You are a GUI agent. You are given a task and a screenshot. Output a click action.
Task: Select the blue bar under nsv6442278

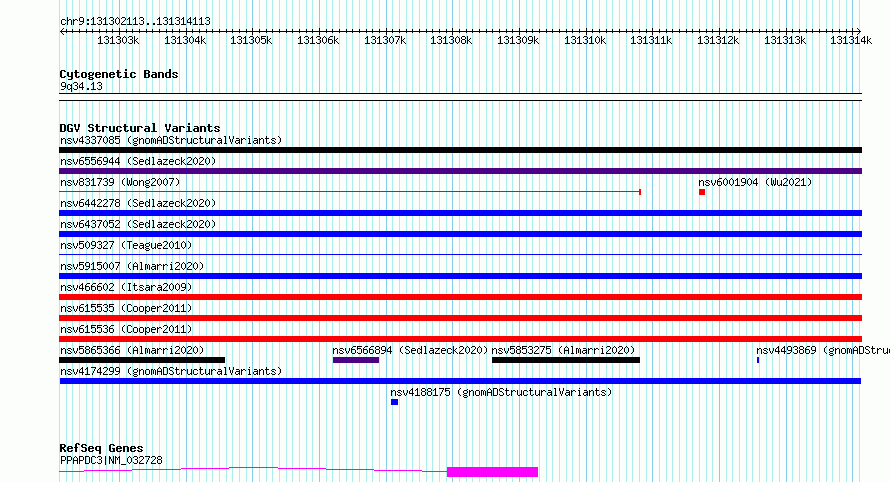(x=460, y=213)
